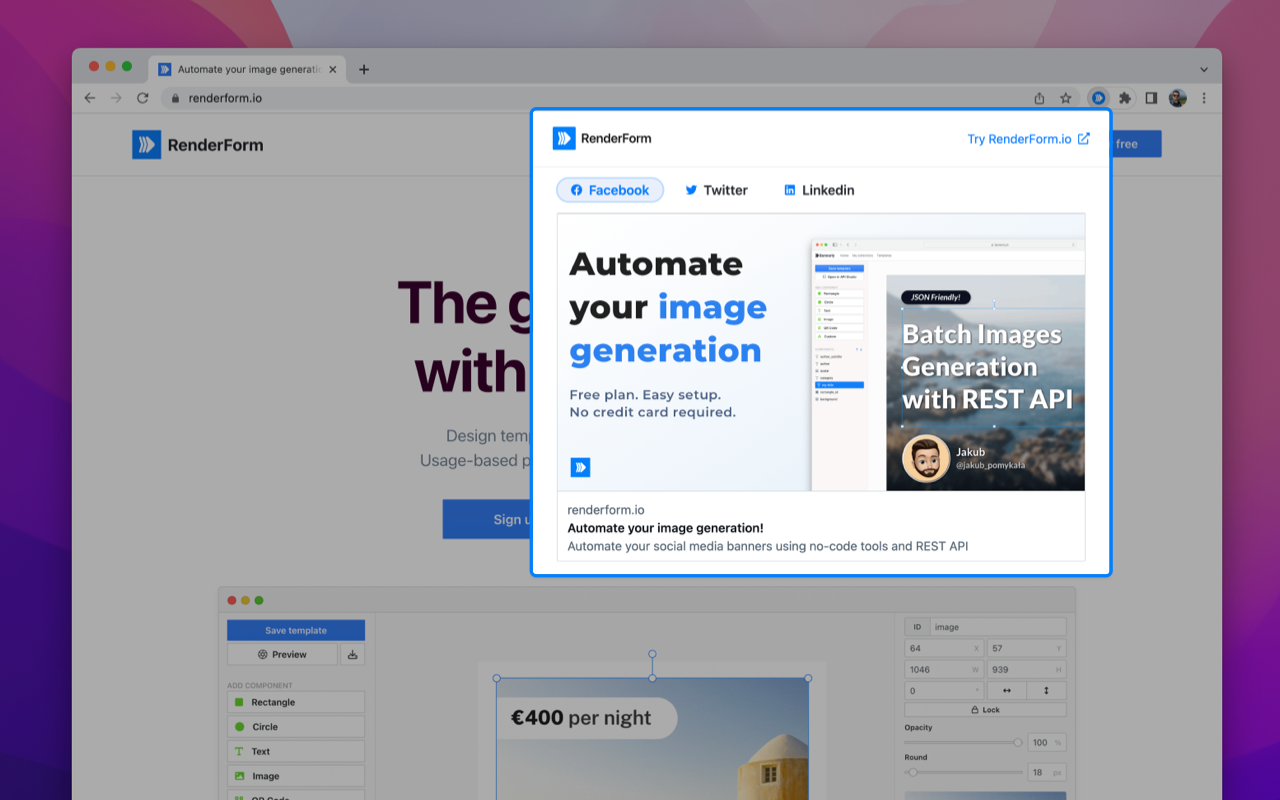Image resolution: width=1280 pixels, height=800 pixels.
Task: Bookmark the page with the star icon
Action: click(x=1066, y=98)
